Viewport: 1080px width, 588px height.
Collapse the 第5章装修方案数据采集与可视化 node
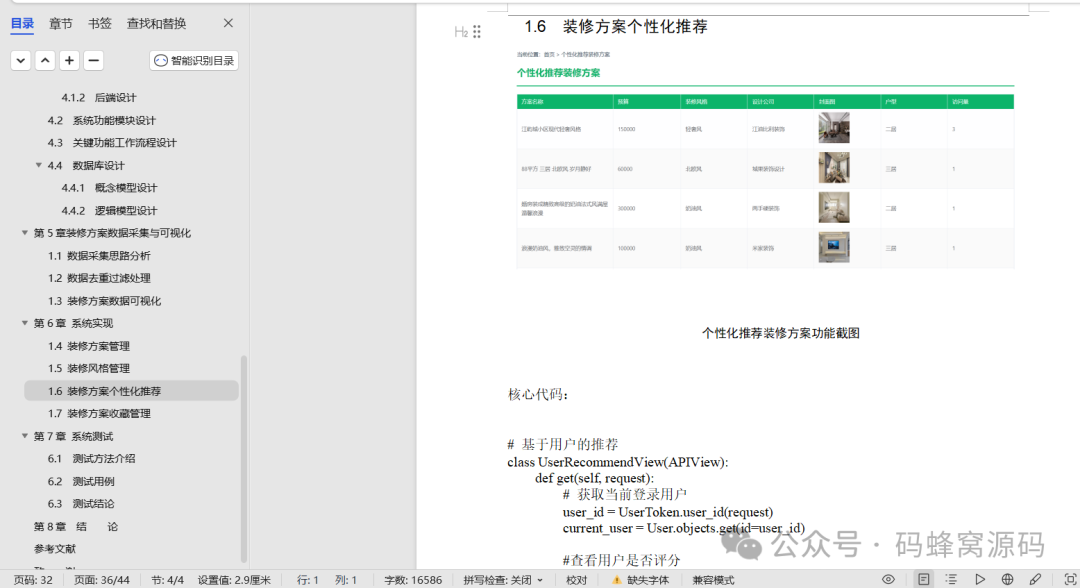[25, 233]
